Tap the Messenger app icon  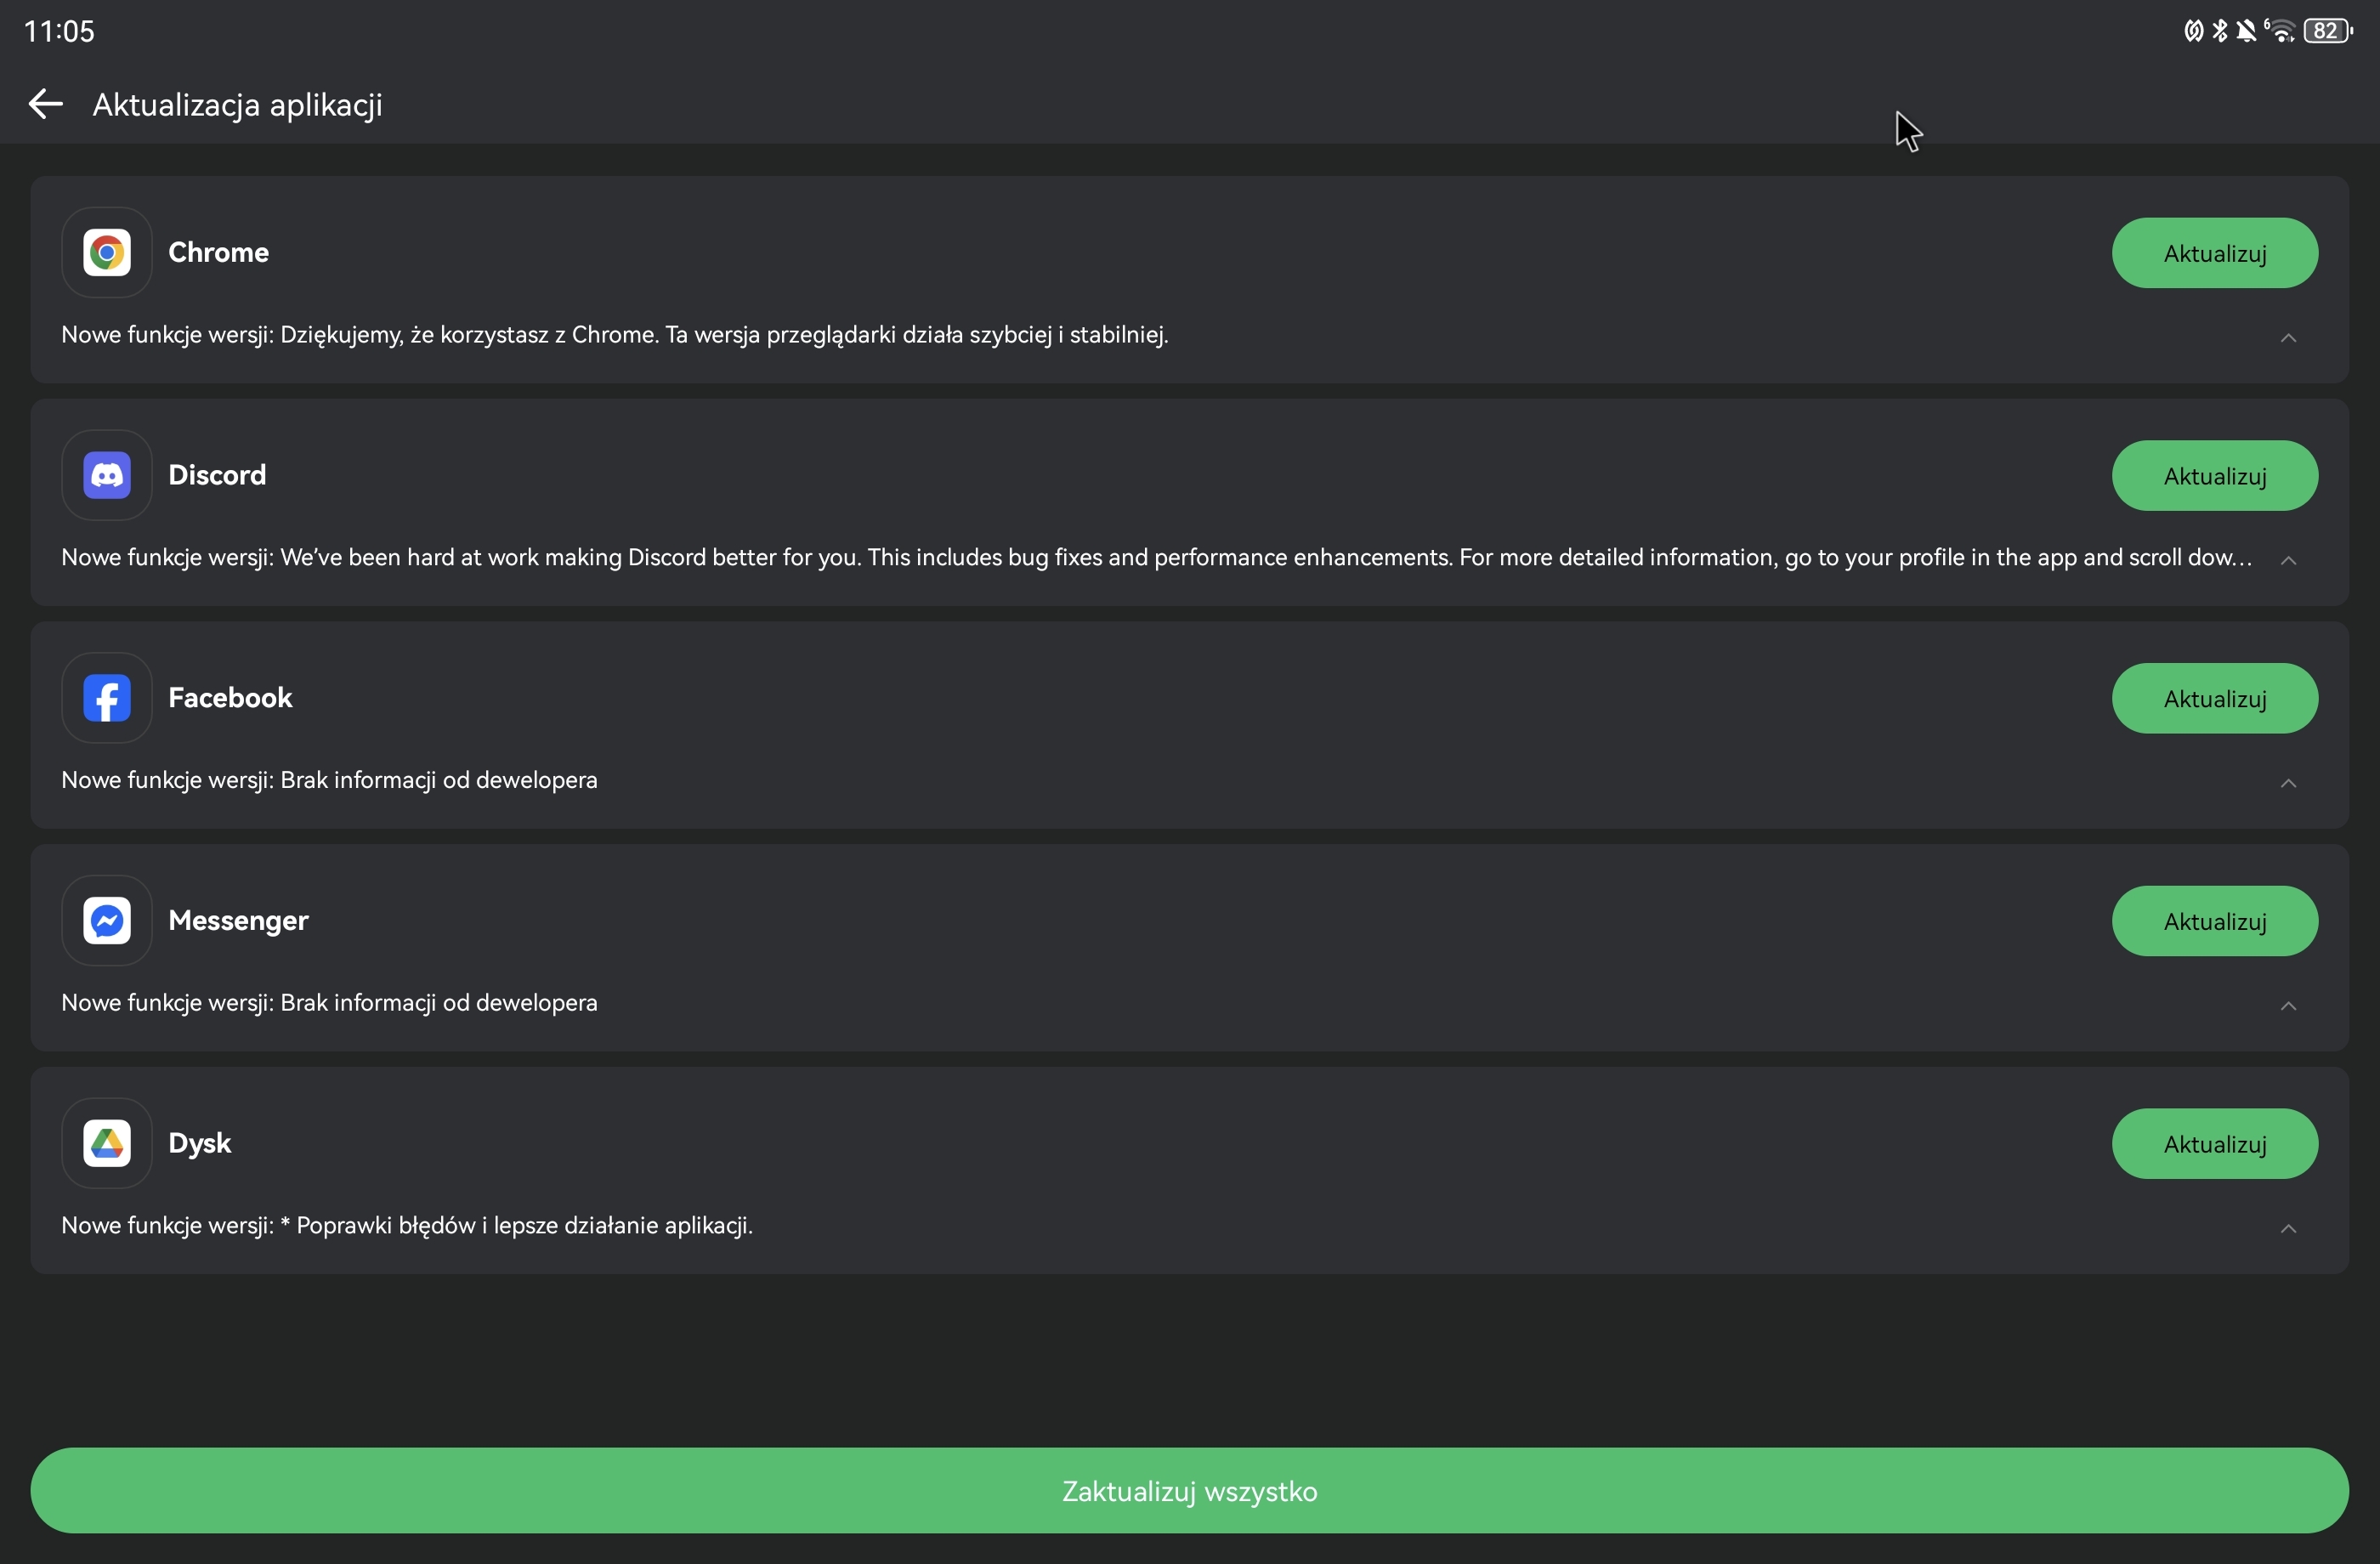tap(107, 921)
